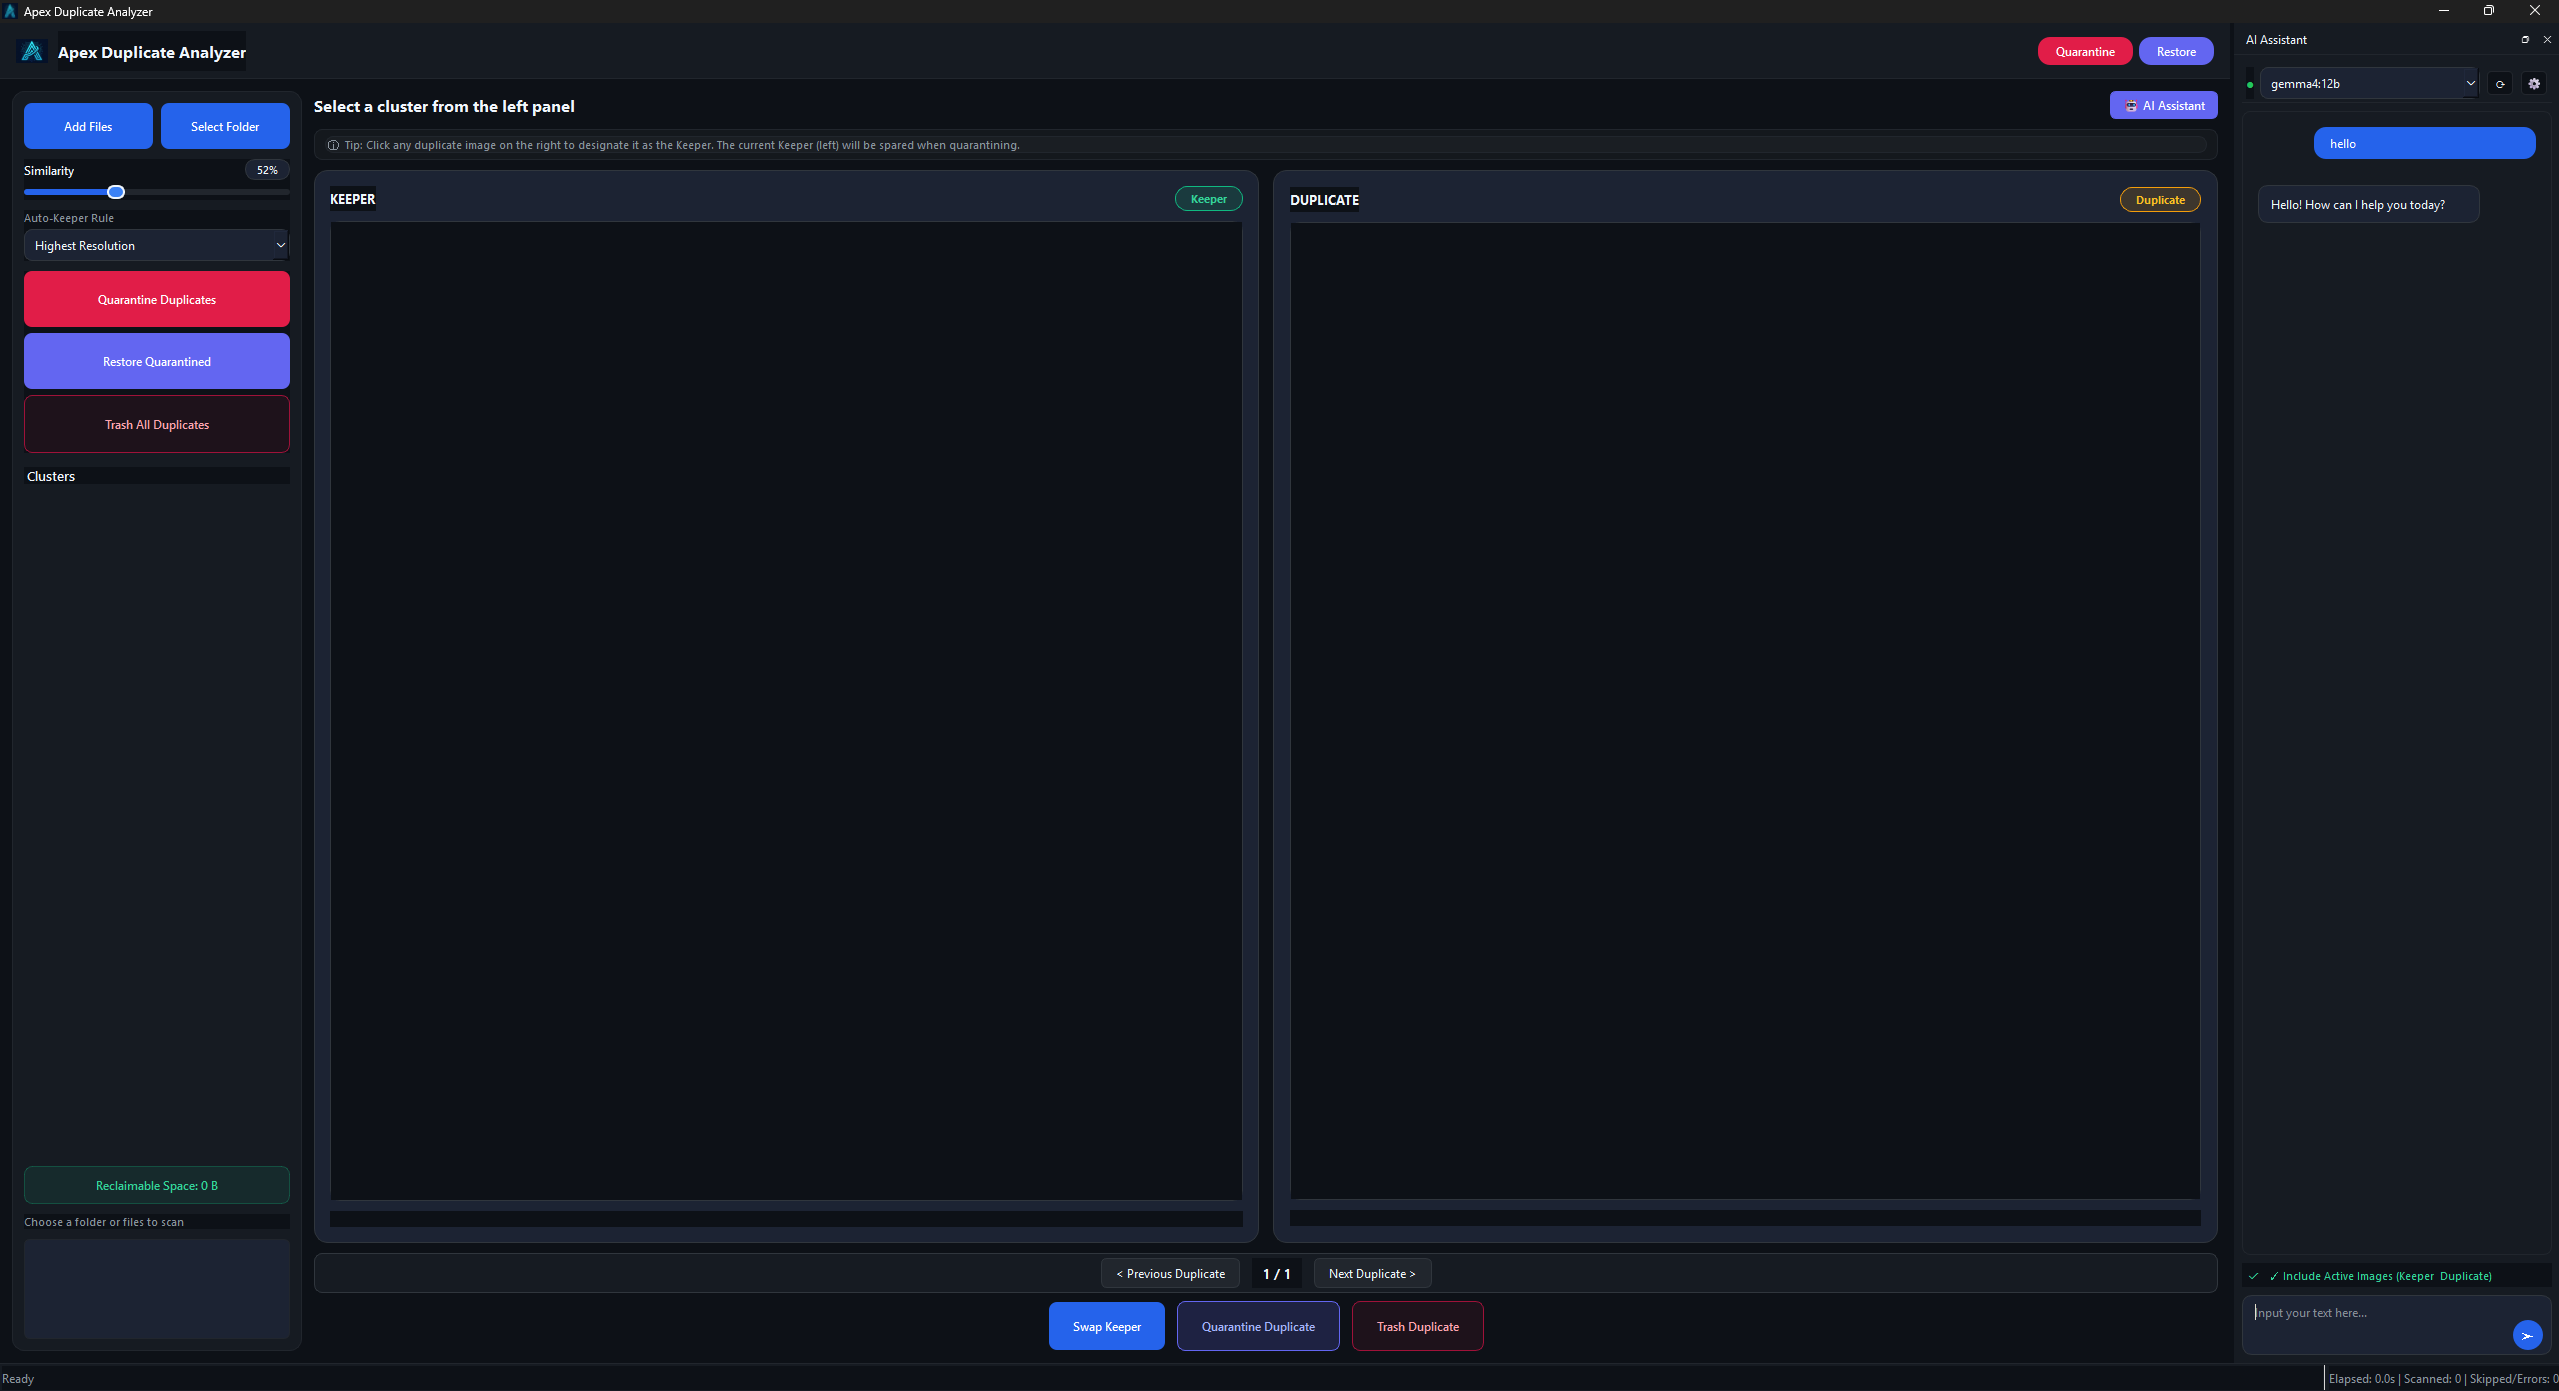The width and height of the screenshot is (2559, 1391).
Task: Click the Duplicate image preview area
Action: (1745, 710)
